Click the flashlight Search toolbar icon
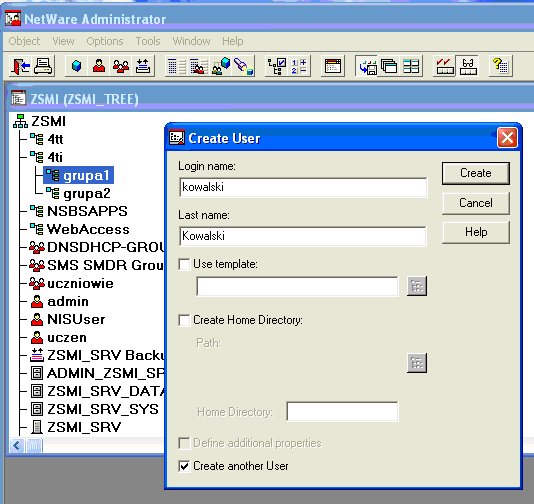The height and width of the screenshot is (504, 534). pyautogui.click(x=243, y=66)
